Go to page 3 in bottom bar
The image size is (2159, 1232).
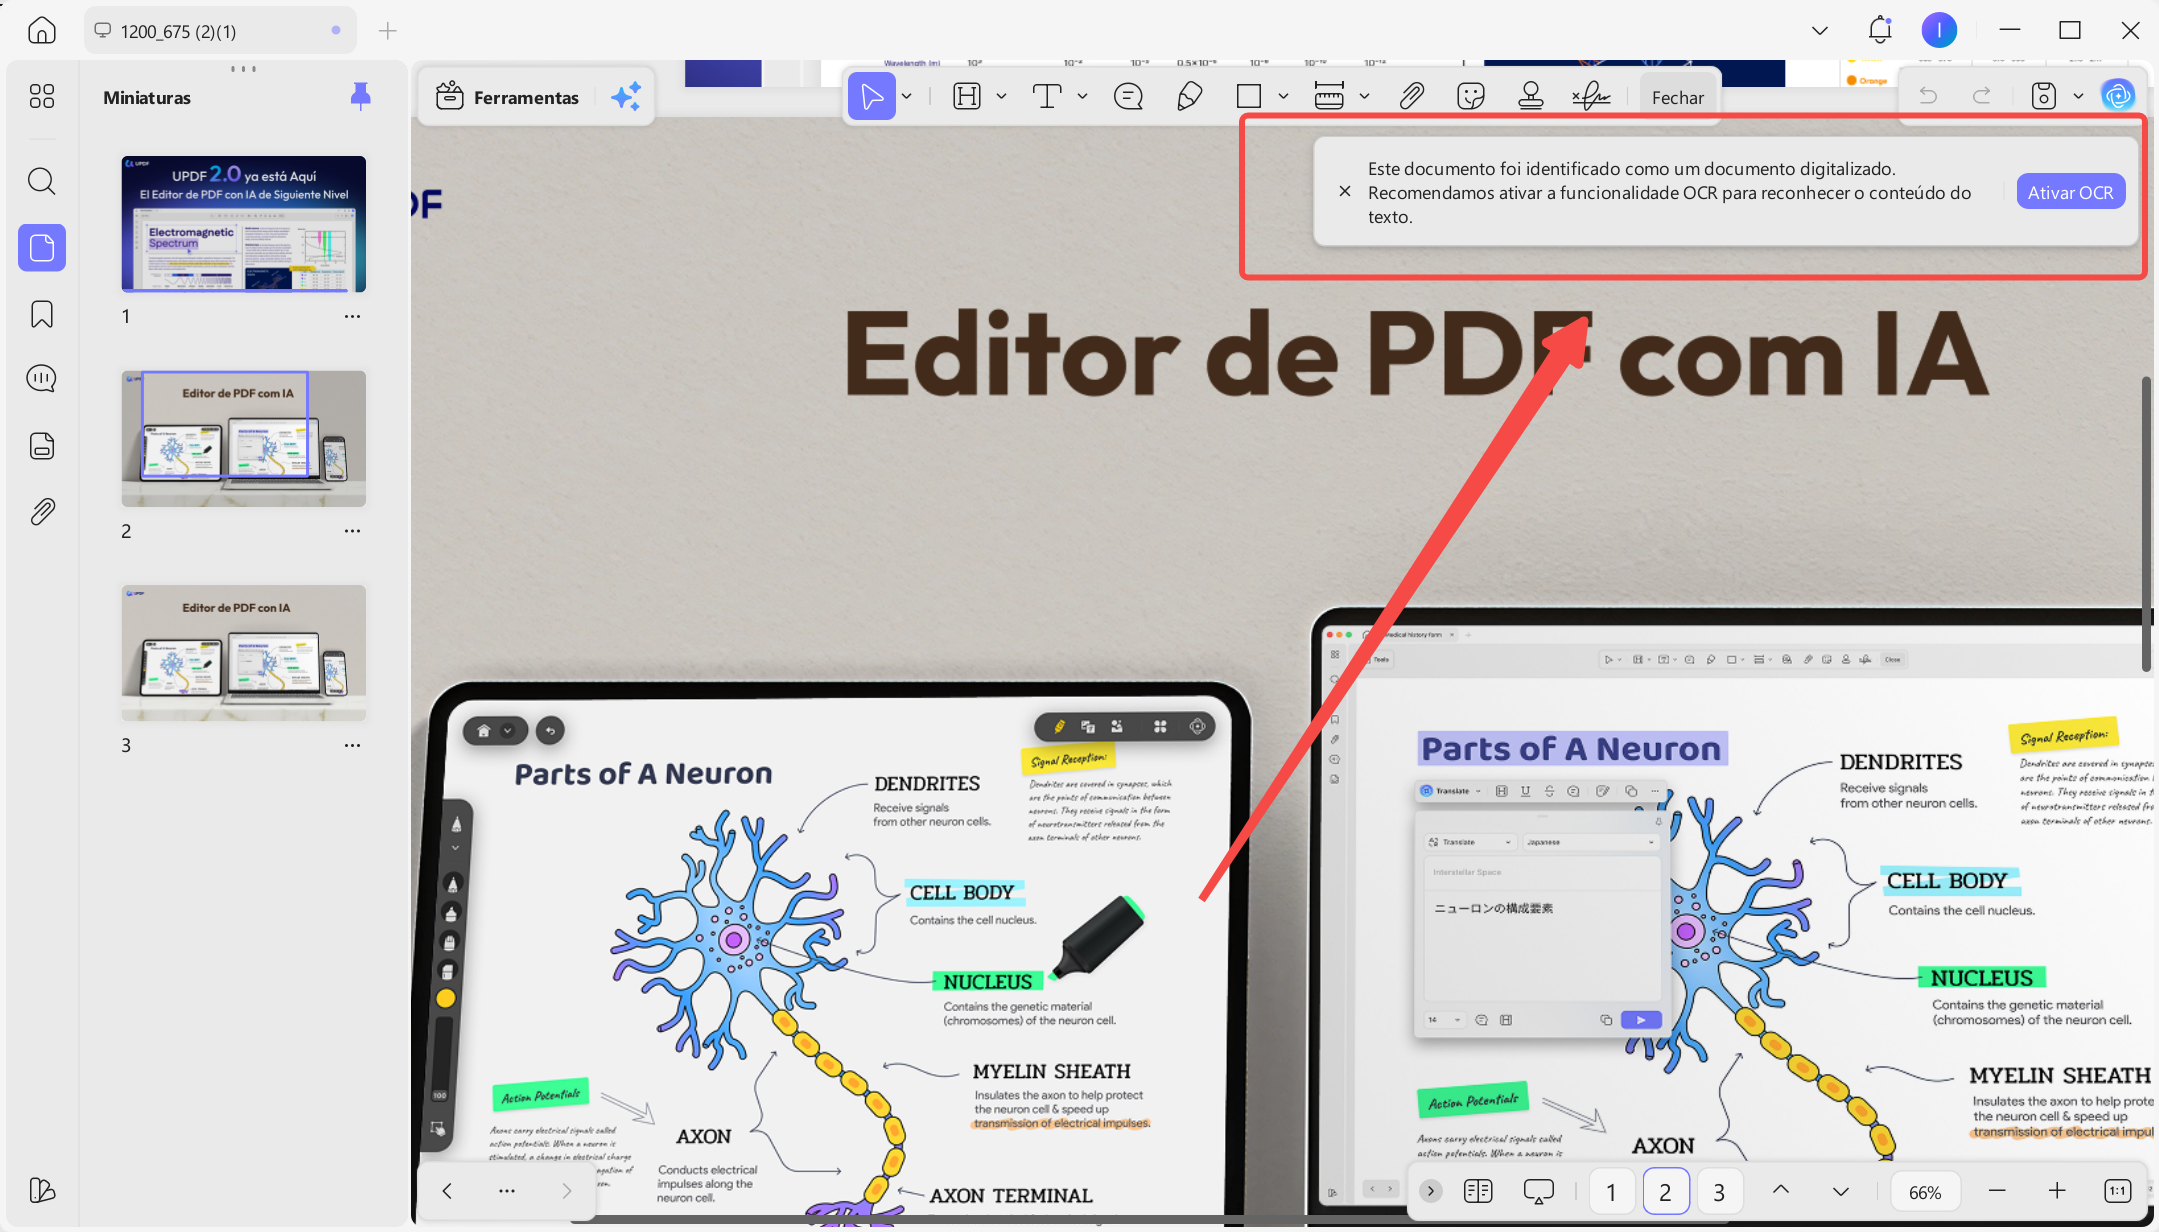[x=1719, y=1191]
